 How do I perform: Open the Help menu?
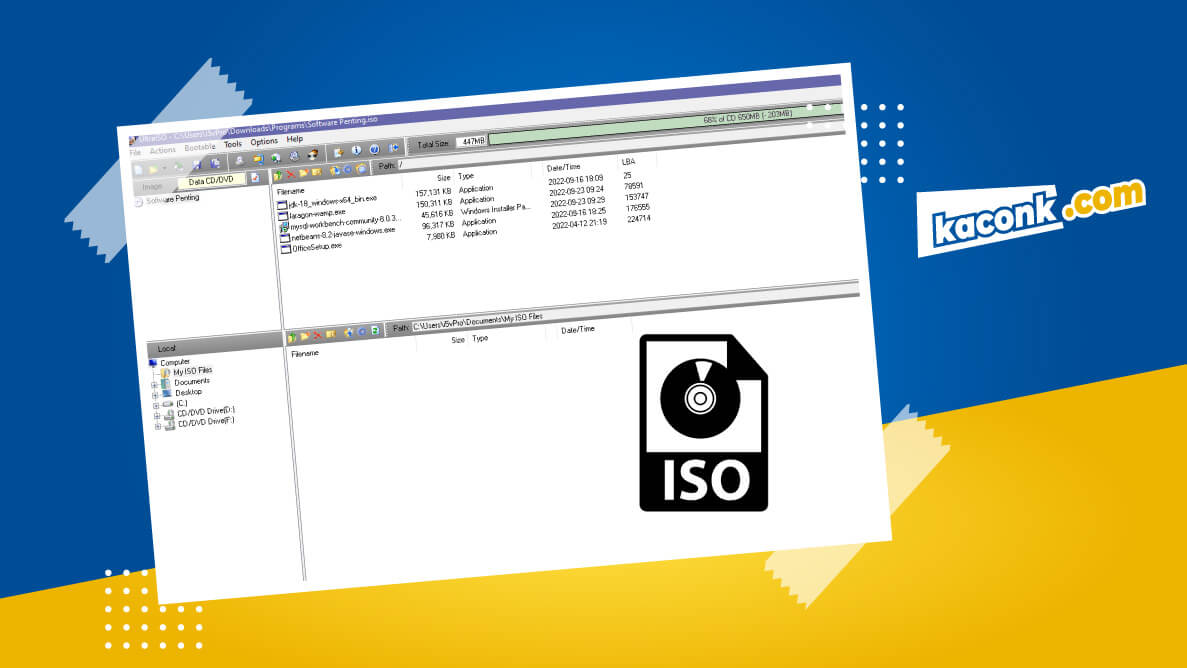pyautogui.click(x=294, y=139)
